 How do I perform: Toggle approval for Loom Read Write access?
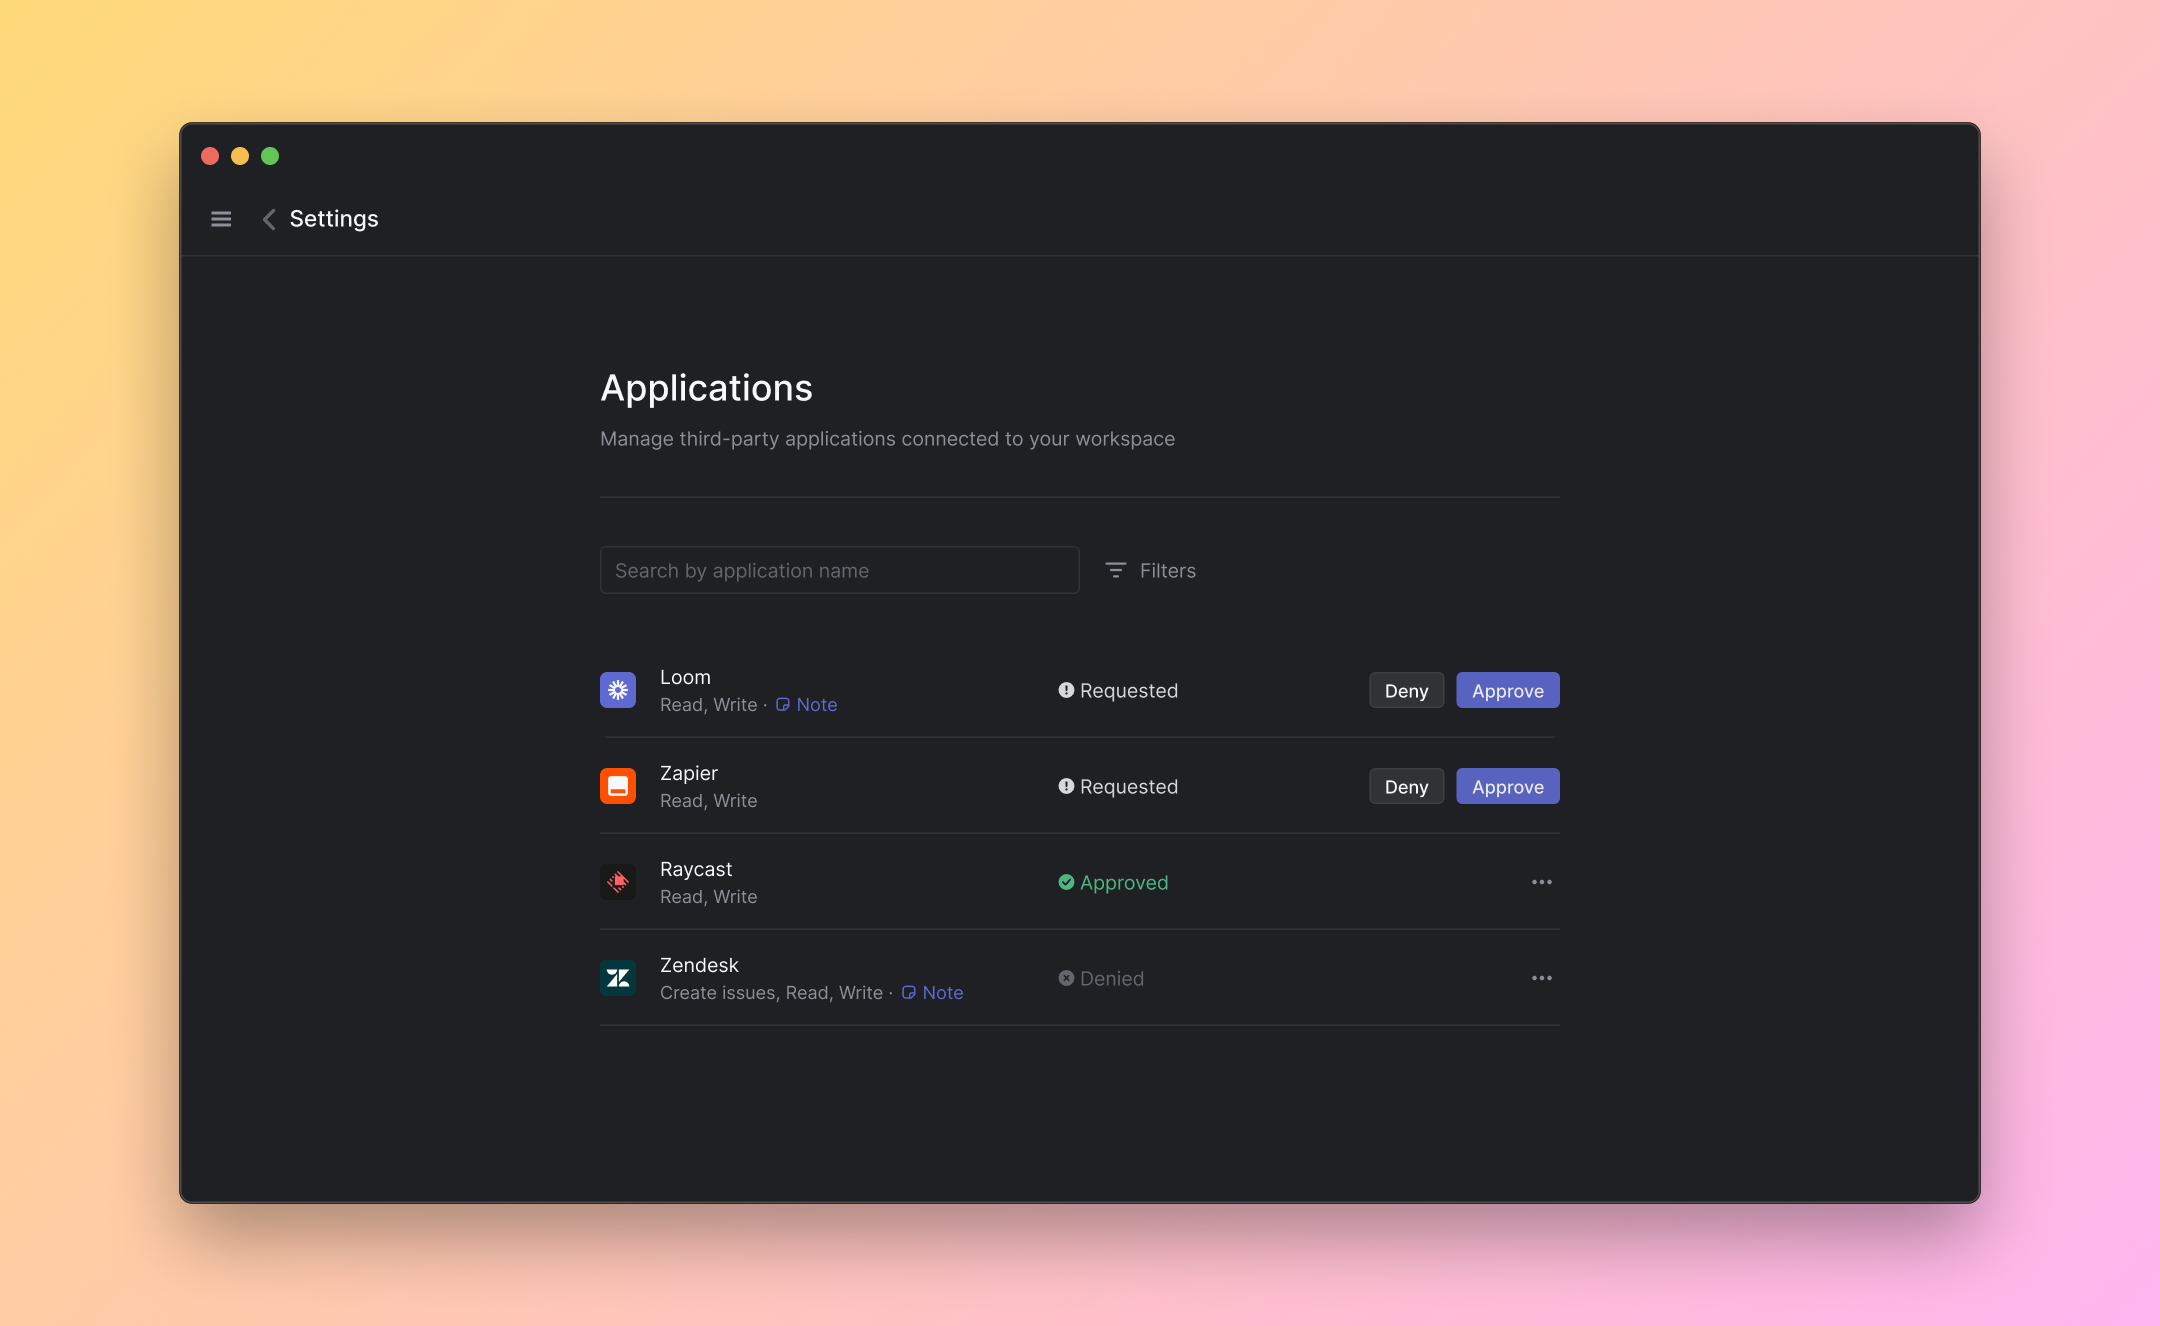pos(1506,690)
